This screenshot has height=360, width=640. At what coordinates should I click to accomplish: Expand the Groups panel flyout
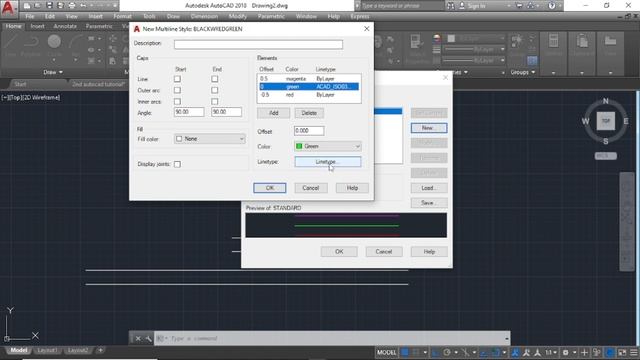[523, 72]
